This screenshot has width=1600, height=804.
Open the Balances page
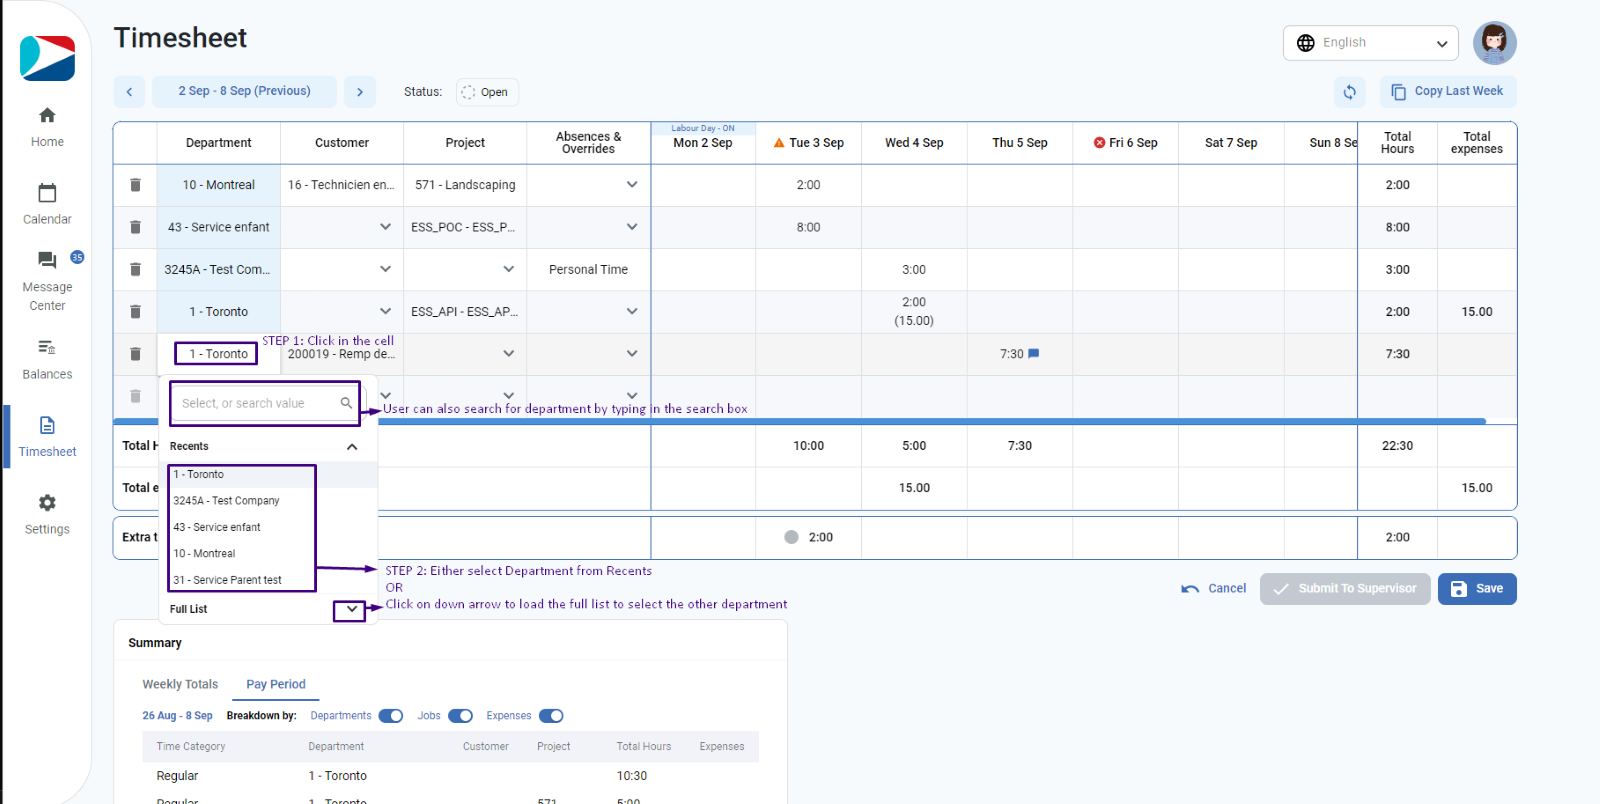click(x=47, y=359)
